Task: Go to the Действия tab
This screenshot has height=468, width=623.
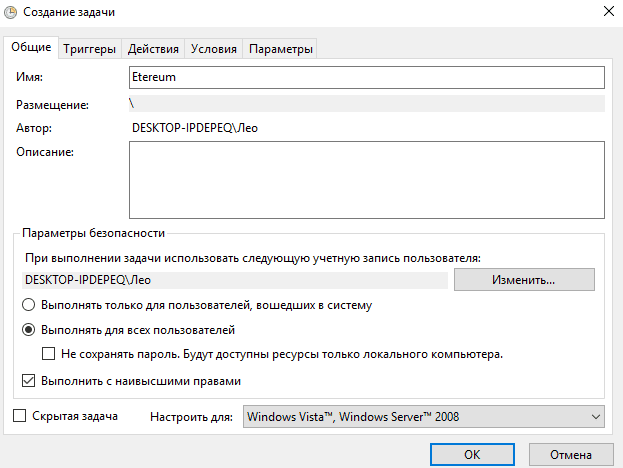Action: pyautogui.click(x=154, y=49)
